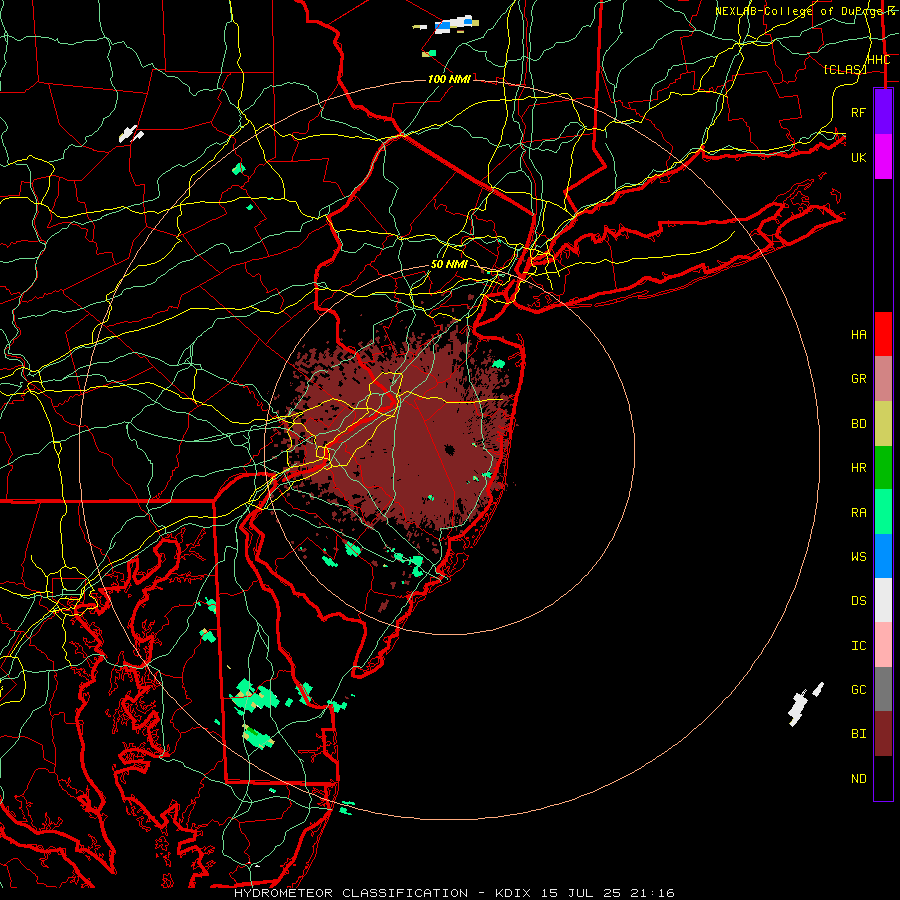
Task: Select the red HA legend color
Action: tap(883, 334)
